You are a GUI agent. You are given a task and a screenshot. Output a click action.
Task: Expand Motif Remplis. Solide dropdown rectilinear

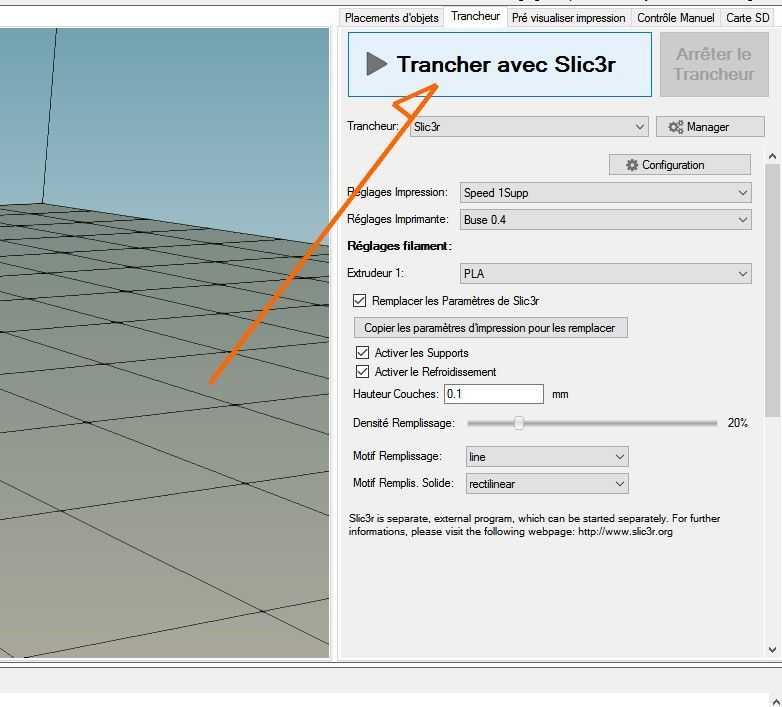point(547,484)
